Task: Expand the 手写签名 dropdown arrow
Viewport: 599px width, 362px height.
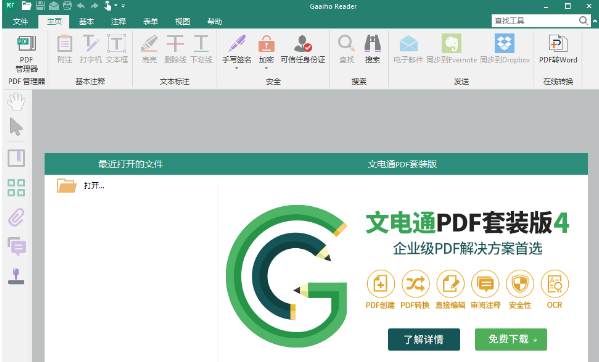Action: [236, 68]
